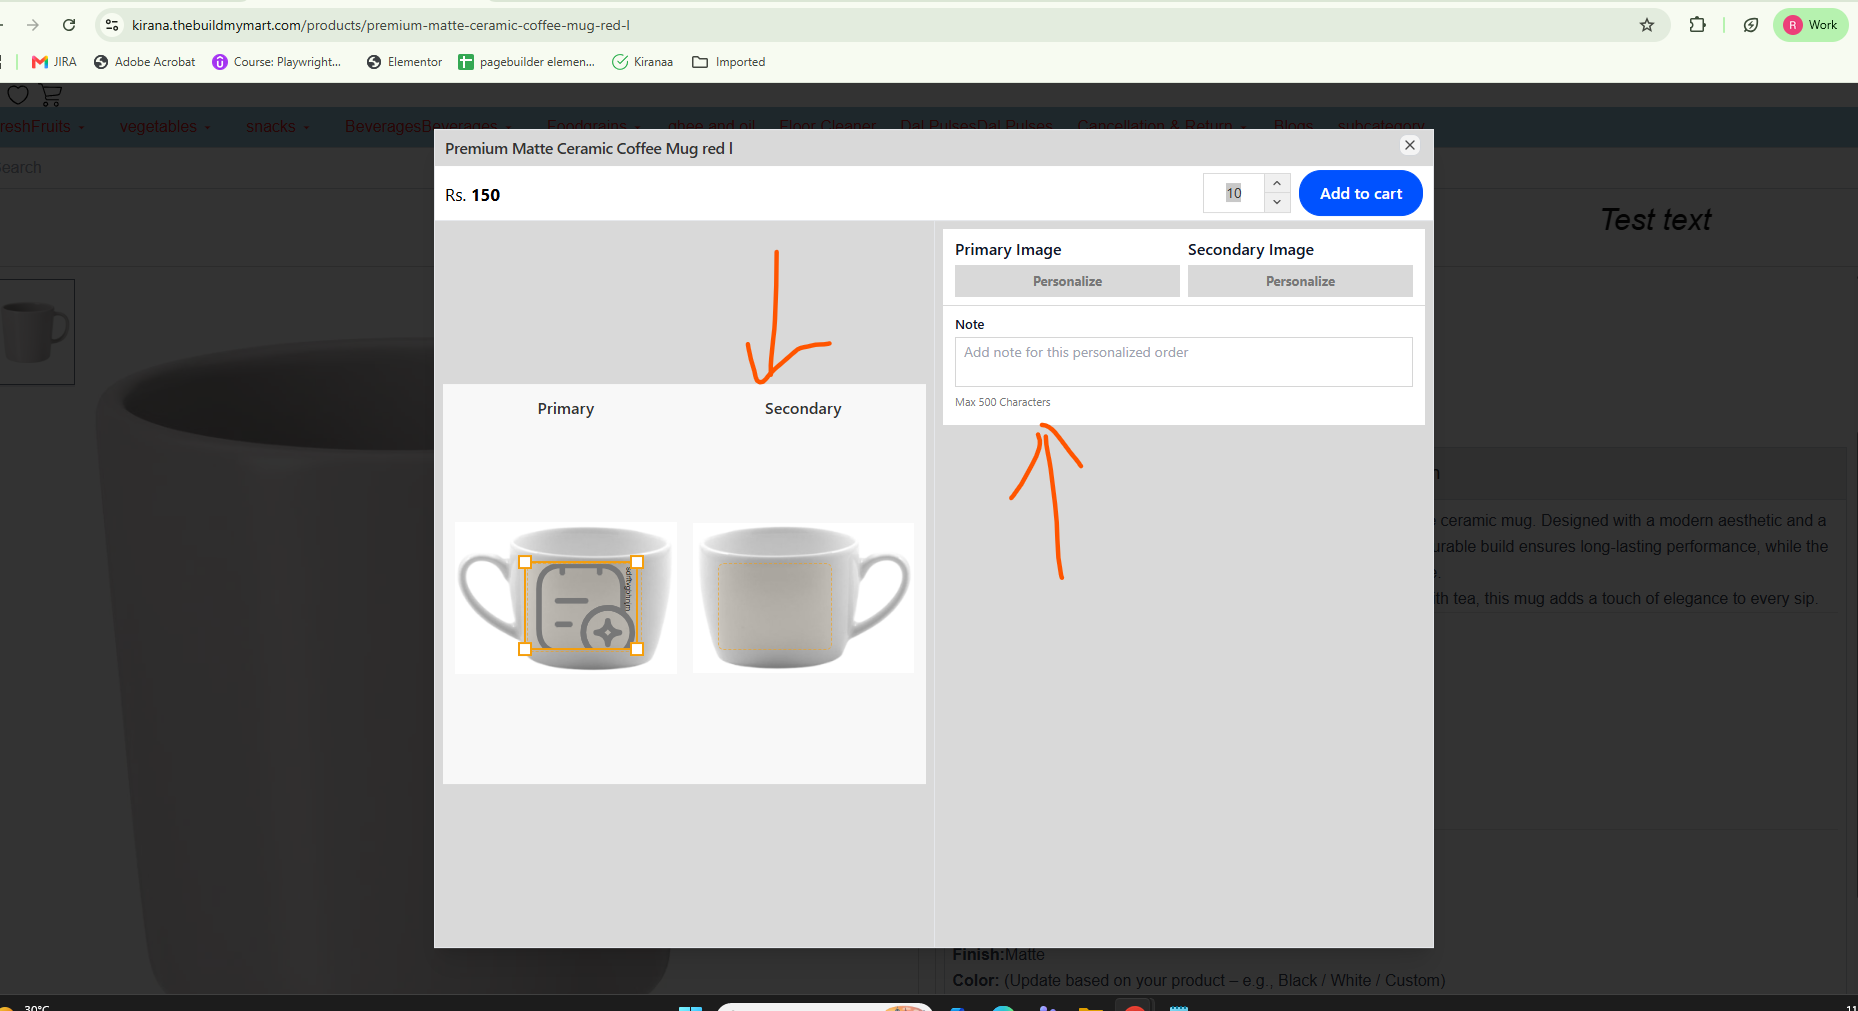Select the secondary mug preview image
The width and height of the screenshot is (1858, 1011).
[803, 597]
